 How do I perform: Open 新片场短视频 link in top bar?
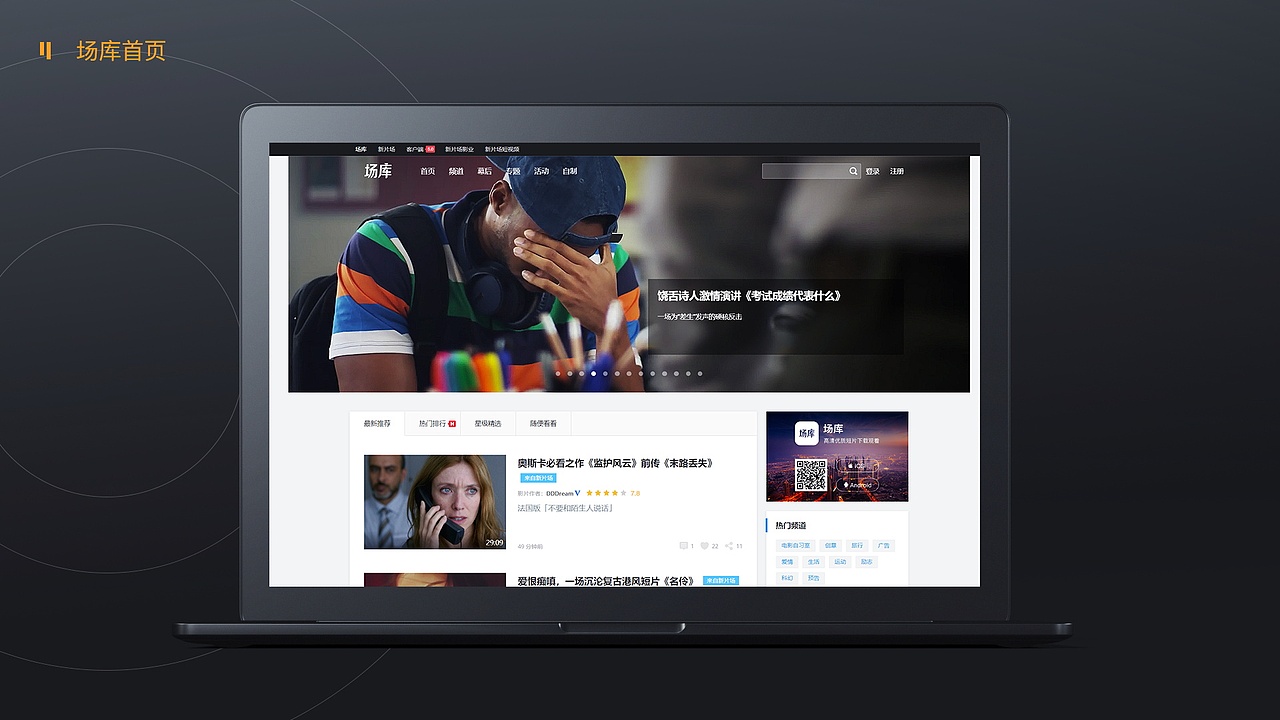tap(502, 149)
